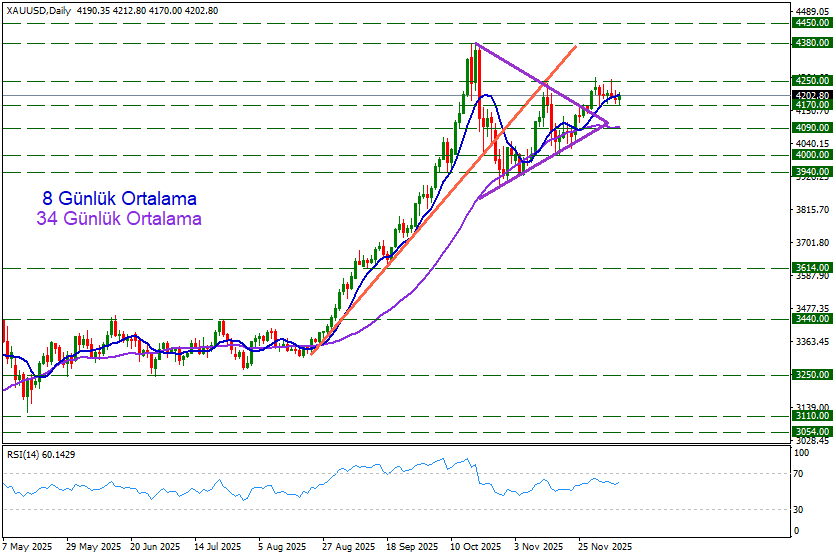The height and width of the screenshot is (558, 836).
Task: Select the current price 4202.80 tag
Action: click(811, 95)
